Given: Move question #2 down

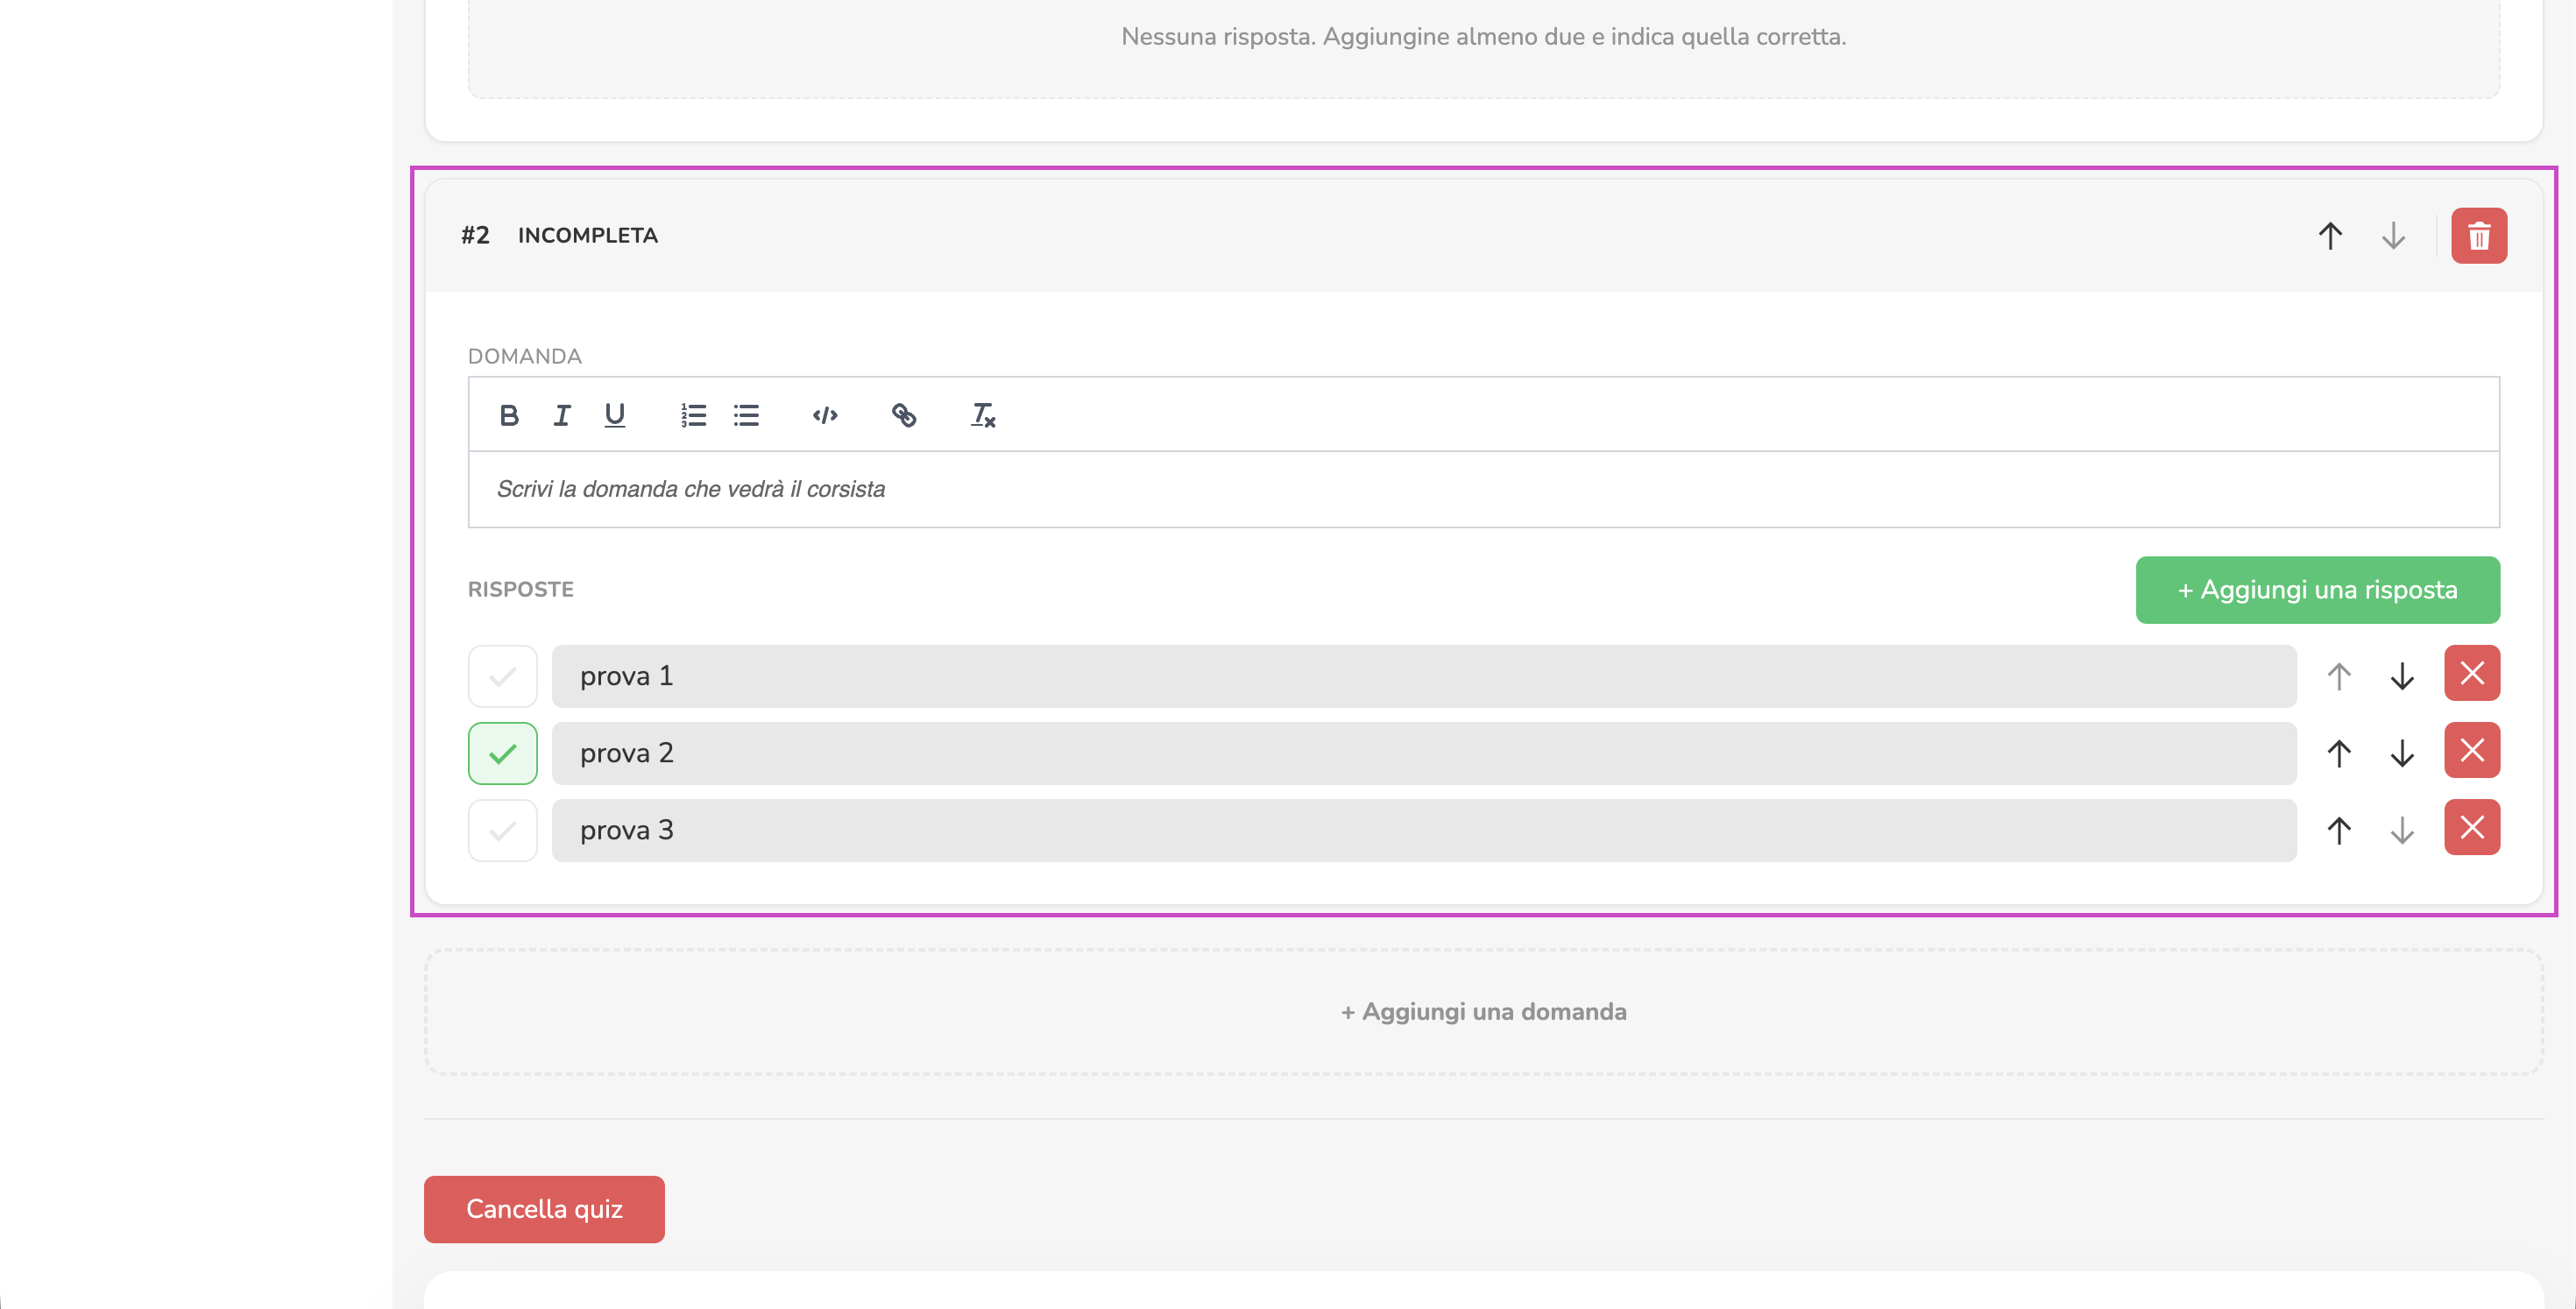Looking at the screenshot, I should point(2393,236).
